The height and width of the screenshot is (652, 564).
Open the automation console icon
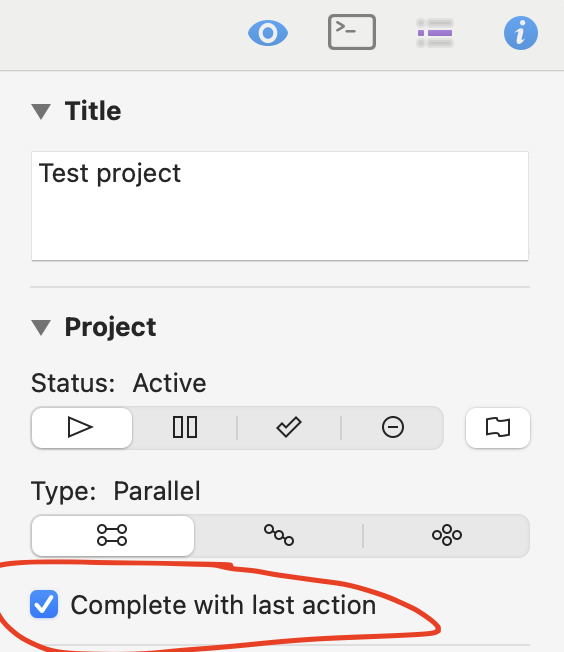click(x=352, y=32)
